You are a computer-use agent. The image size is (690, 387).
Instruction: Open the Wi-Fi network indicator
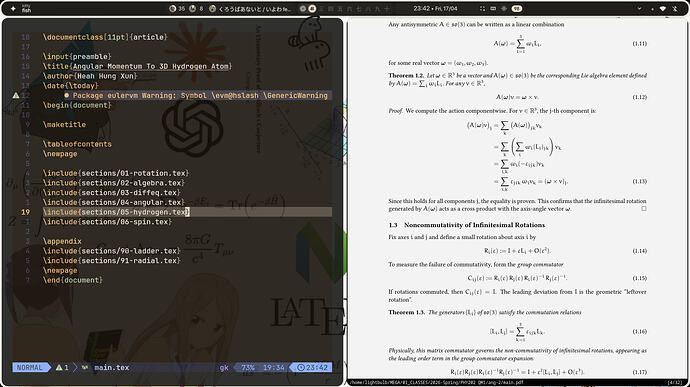point(663,8)
